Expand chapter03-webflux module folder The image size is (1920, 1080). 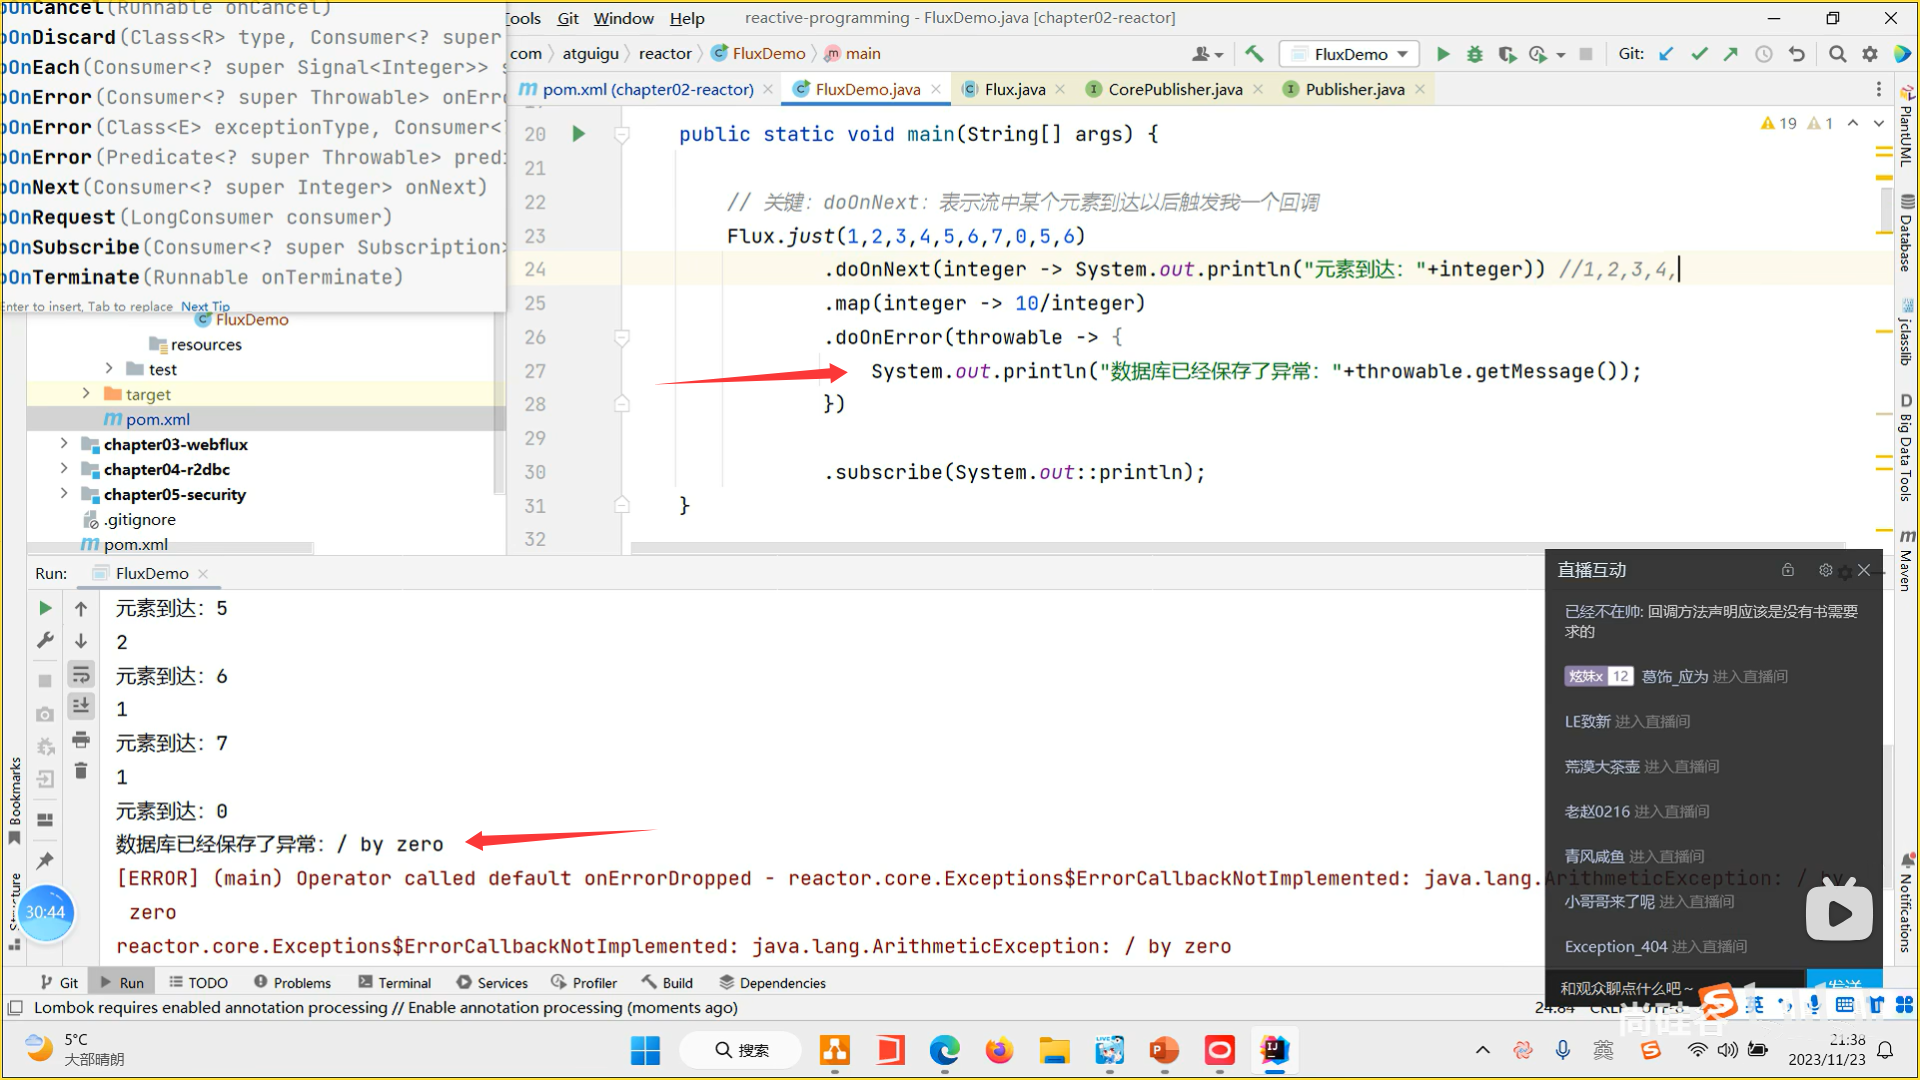tap(64, 444)
